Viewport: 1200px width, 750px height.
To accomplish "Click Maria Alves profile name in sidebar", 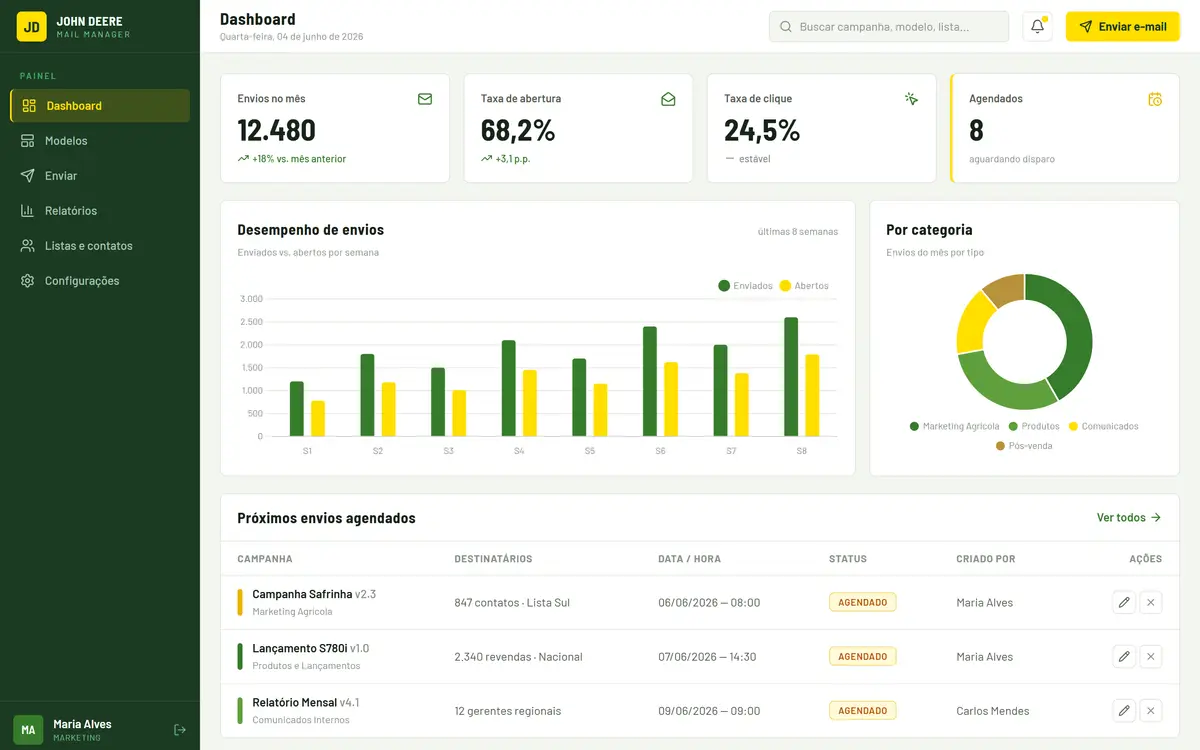I will pyautogui.click(x=82, y=724).
